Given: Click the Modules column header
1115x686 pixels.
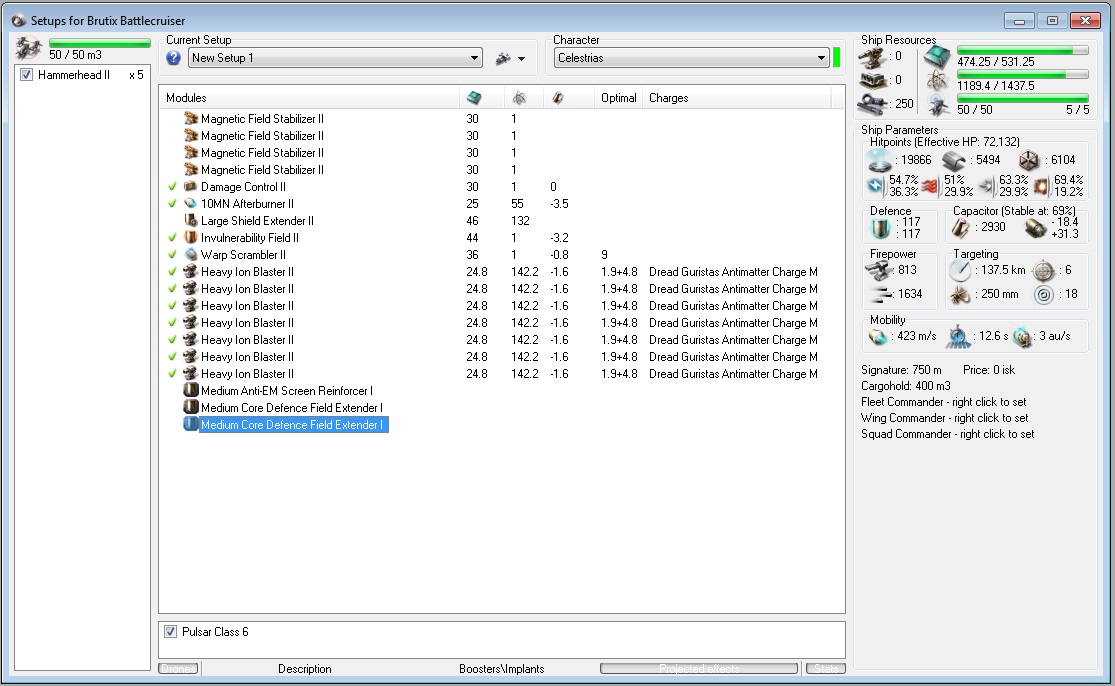Looking at the screenshot, I should tap(309, 98).
